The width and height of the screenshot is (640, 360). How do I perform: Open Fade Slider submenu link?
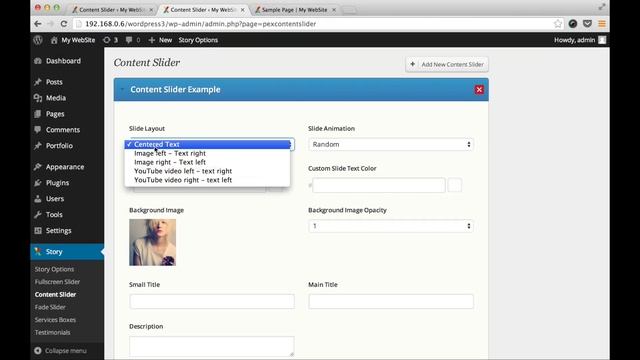pos(50,307)
